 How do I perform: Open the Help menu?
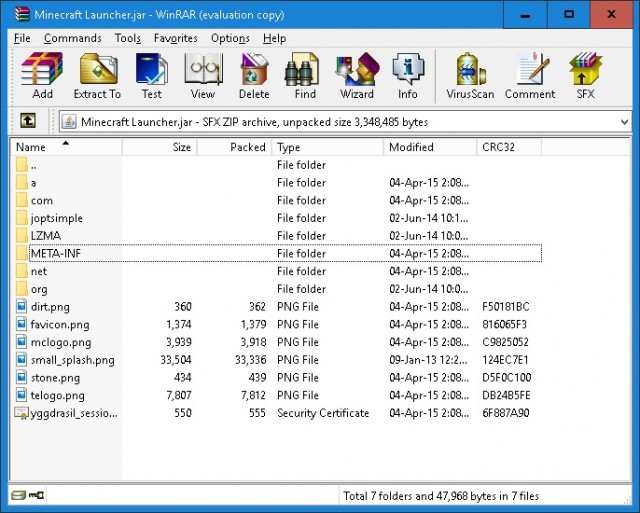click(274, 38)
